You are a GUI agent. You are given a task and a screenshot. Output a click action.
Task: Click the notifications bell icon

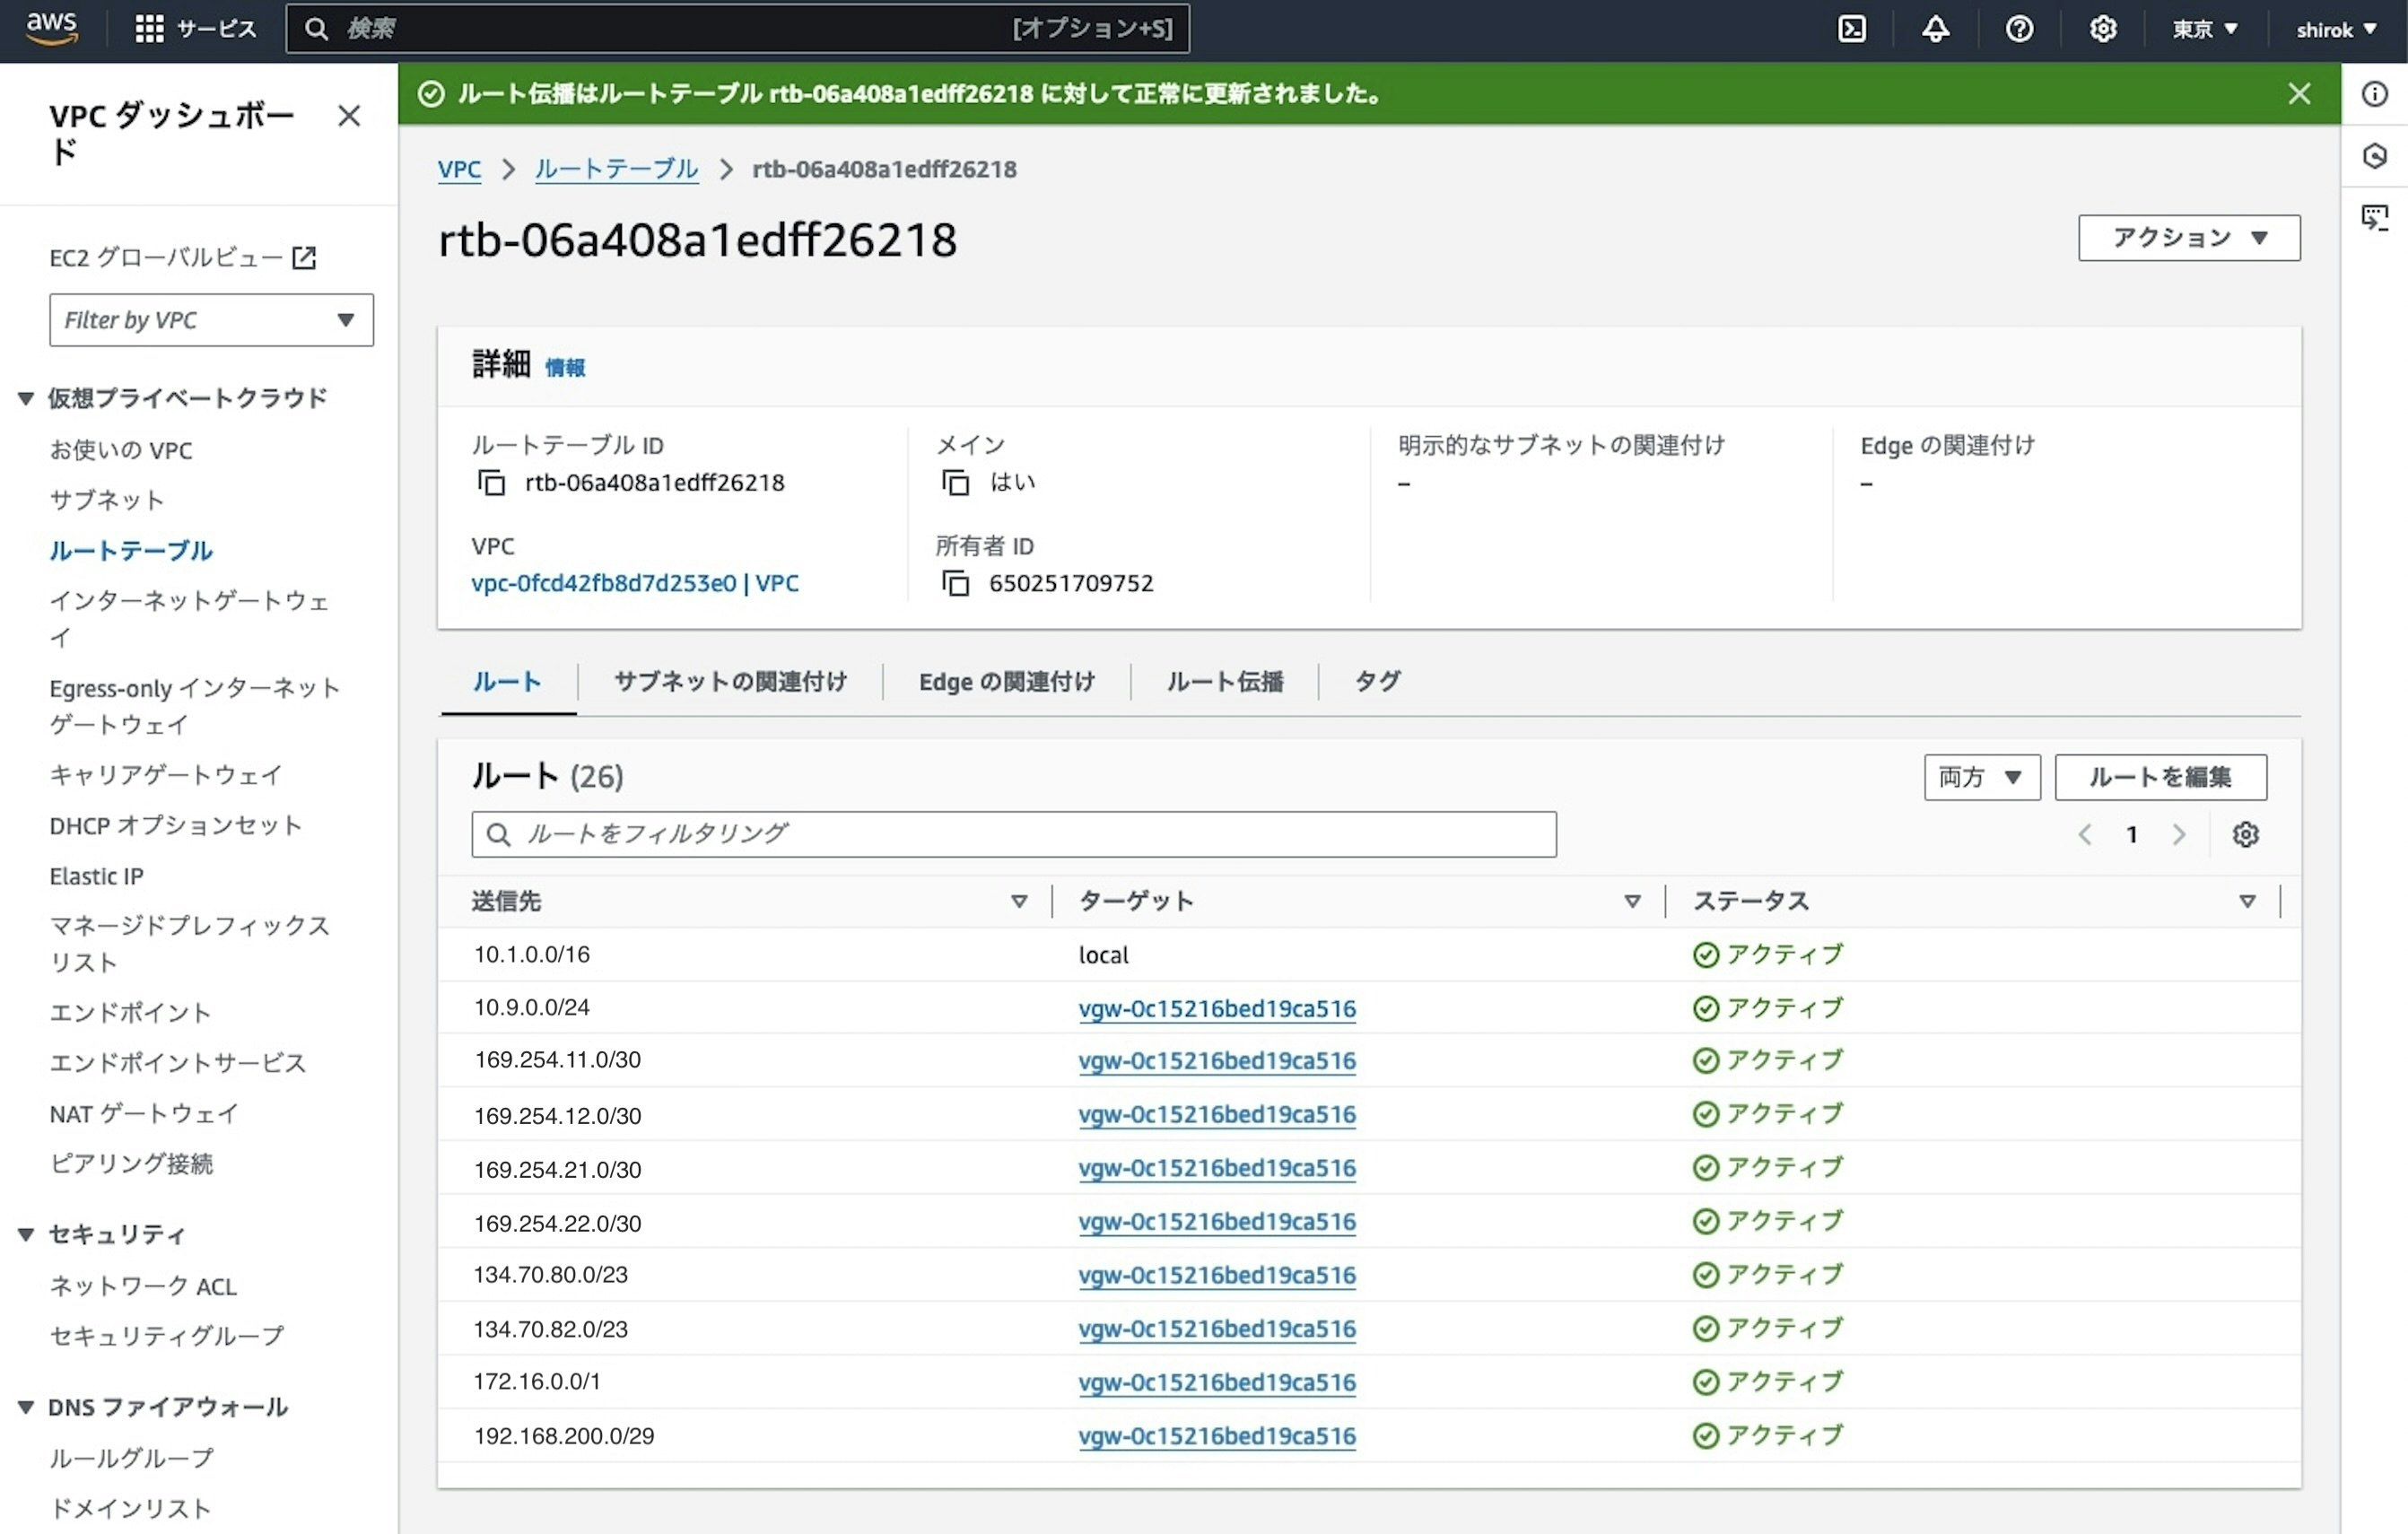pos(1935,29)
